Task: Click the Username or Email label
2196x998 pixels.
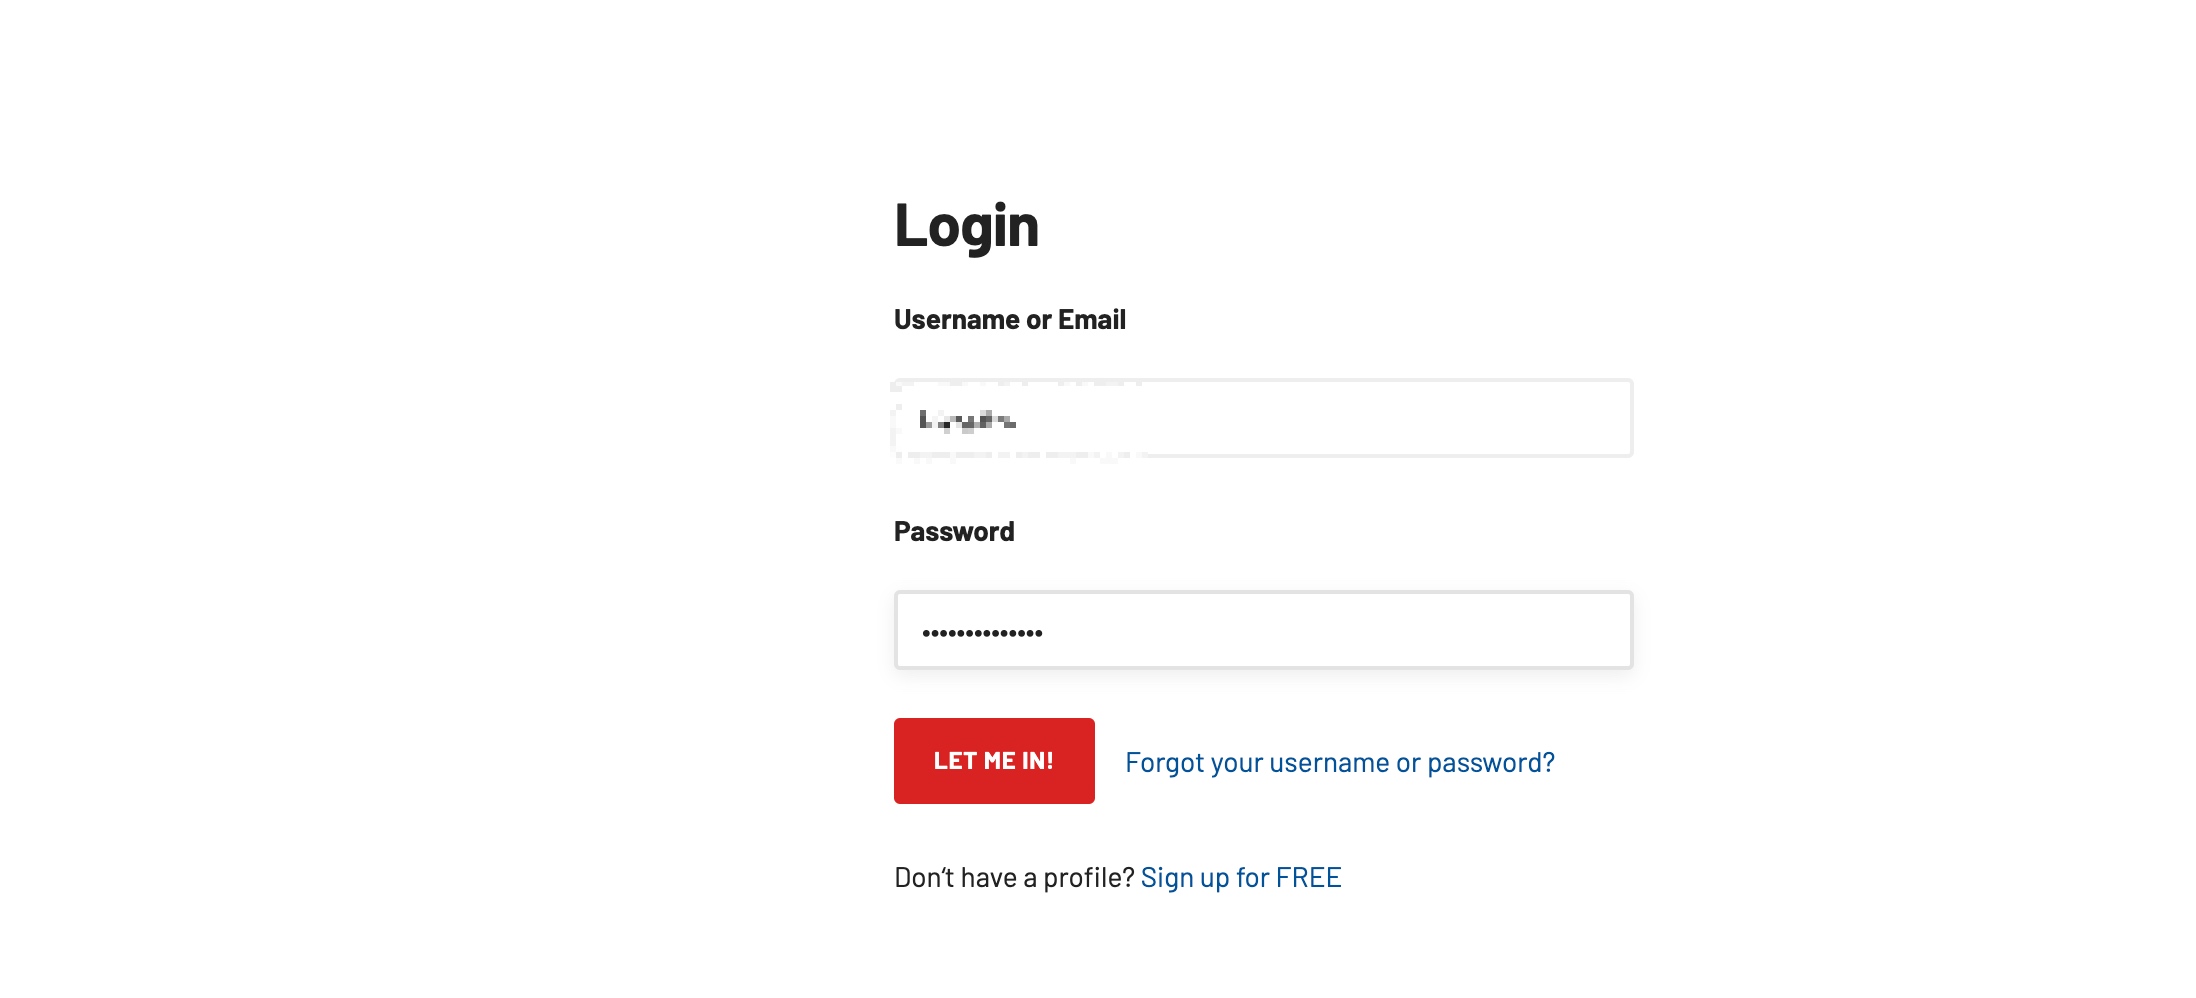Action: (1010, 320)
